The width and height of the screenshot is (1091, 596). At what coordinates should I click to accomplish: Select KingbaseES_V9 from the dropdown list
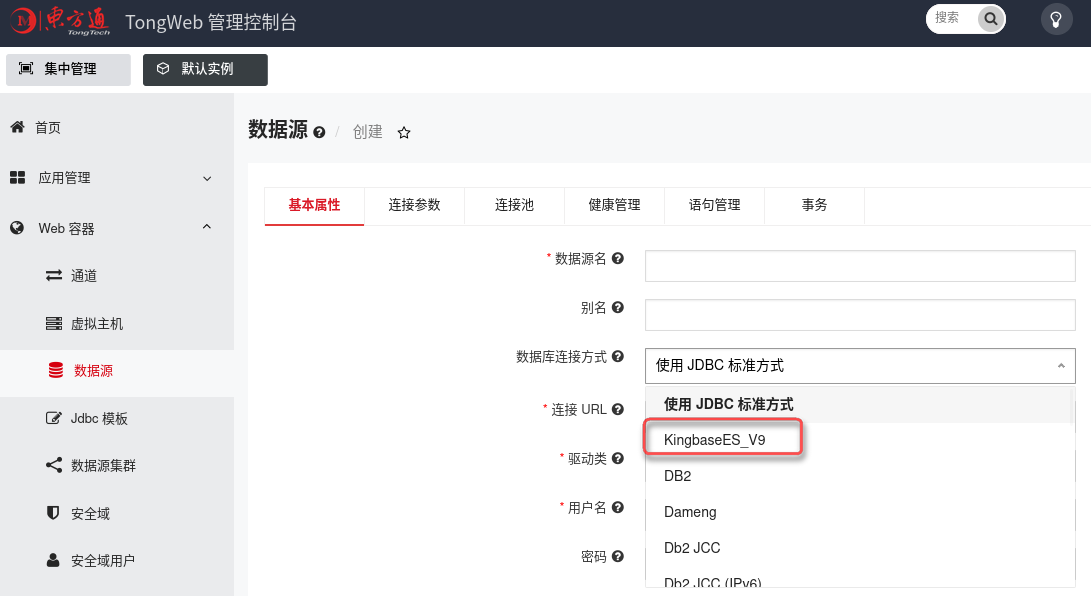859,440
